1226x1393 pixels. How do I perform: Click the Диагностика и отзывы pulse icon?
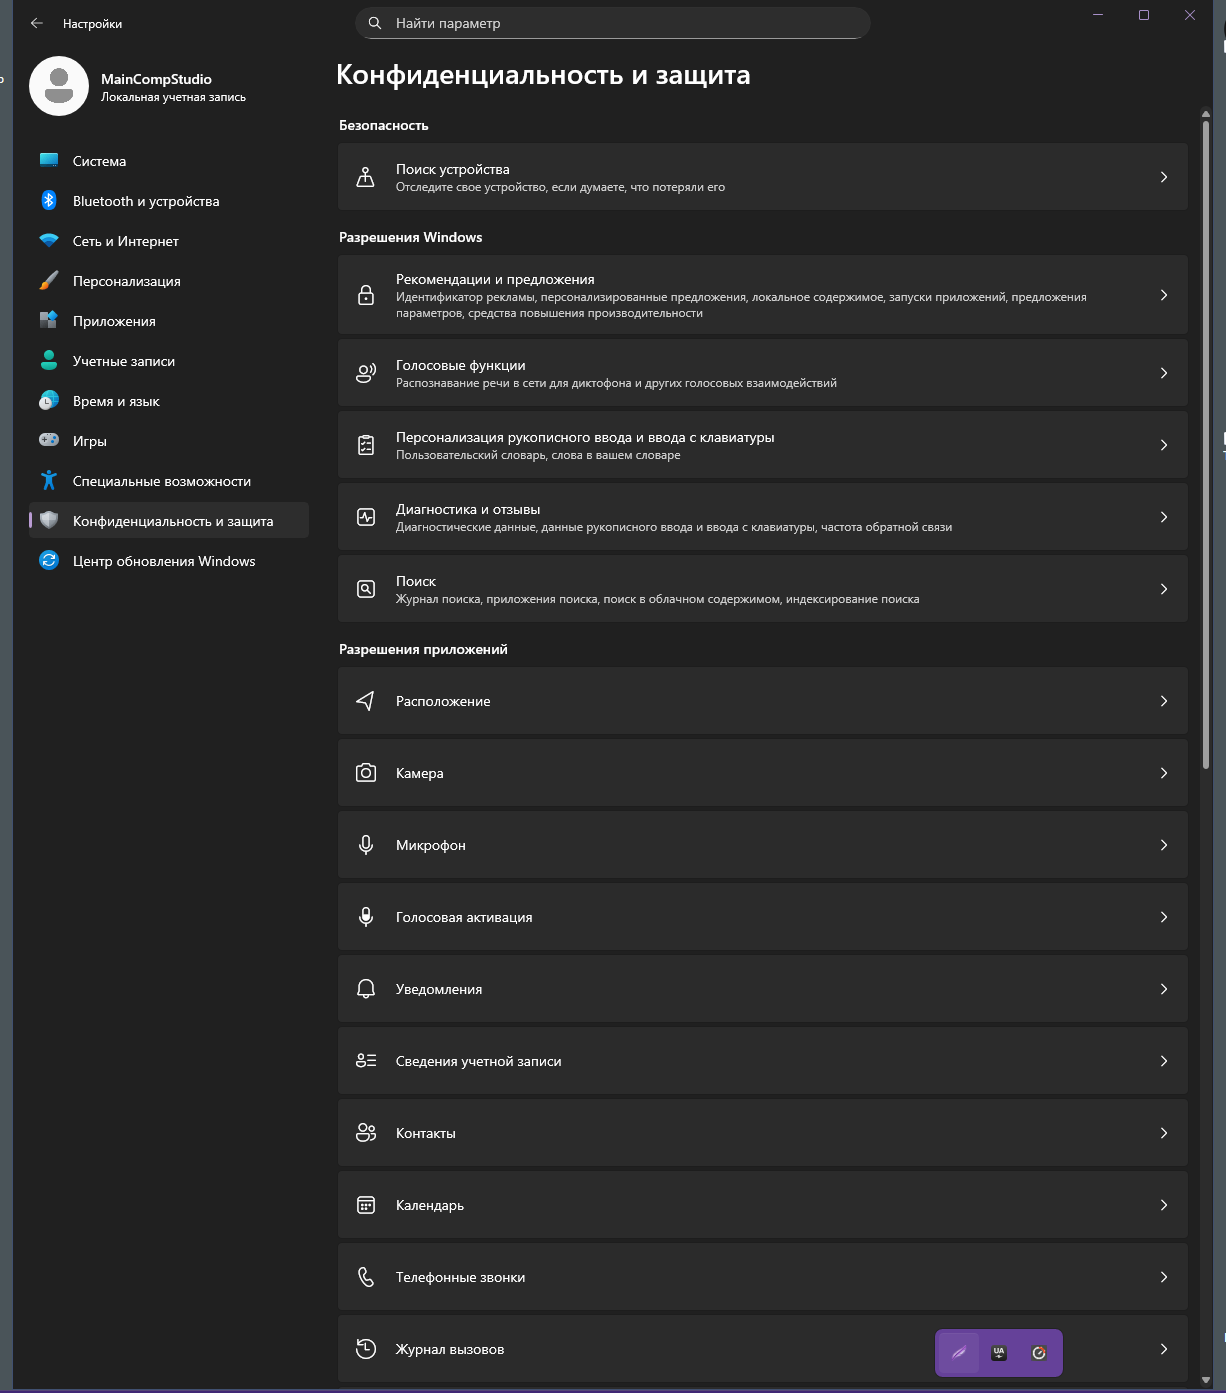pos(366,517)
